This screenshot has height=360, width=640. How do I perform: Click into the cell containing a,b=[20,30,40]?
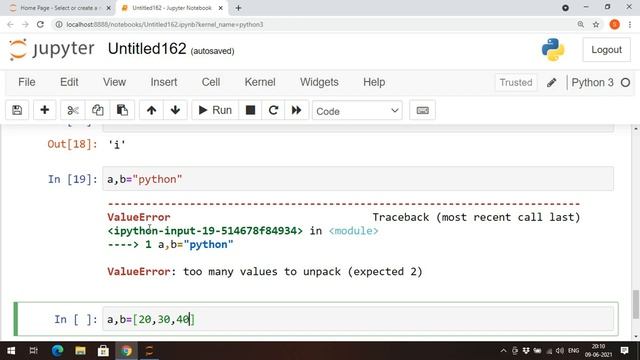(358, 319)
